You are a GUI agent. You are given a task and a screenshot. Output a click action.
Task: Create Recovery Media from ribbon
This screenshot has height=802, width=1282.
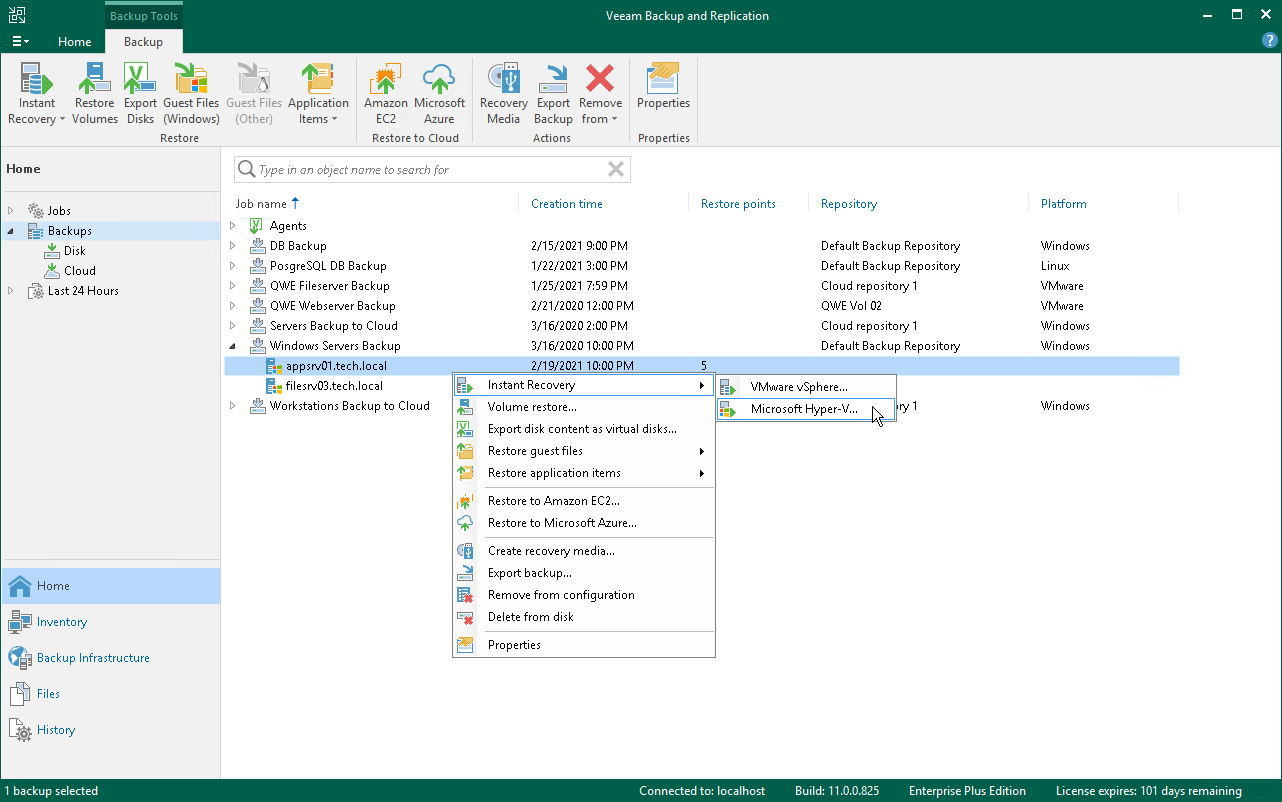504,94
